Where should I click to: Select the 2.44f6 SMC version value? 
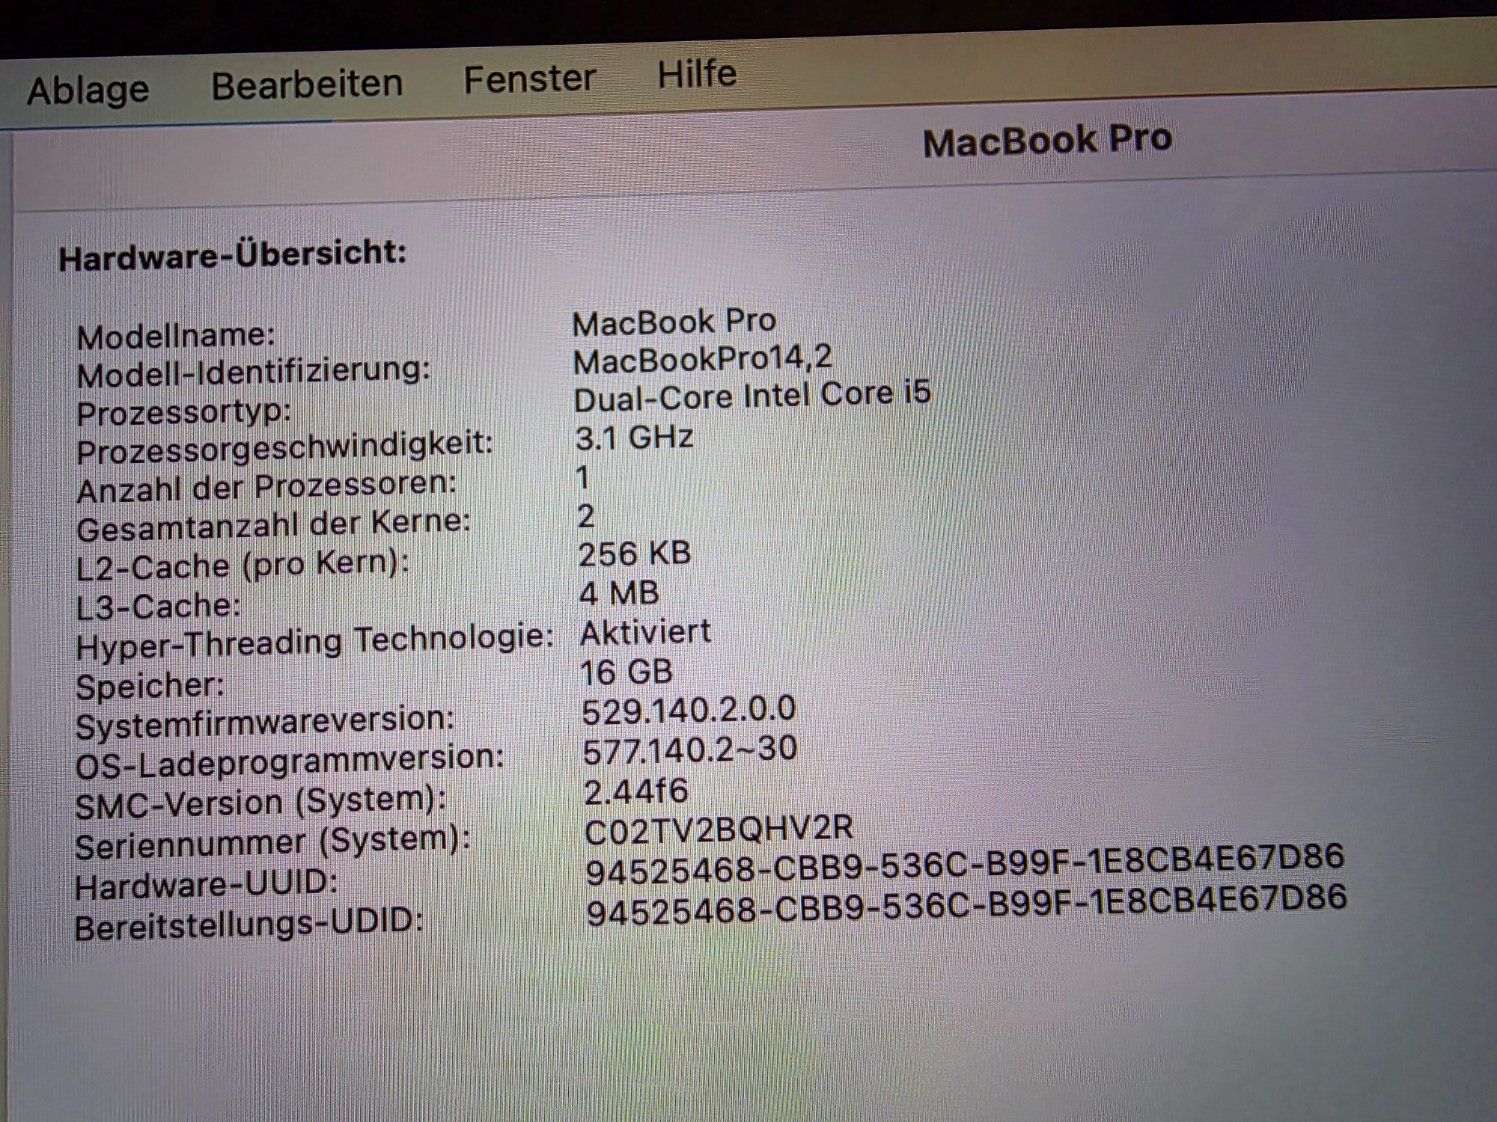pyautogui.click(x=636, y=791)
